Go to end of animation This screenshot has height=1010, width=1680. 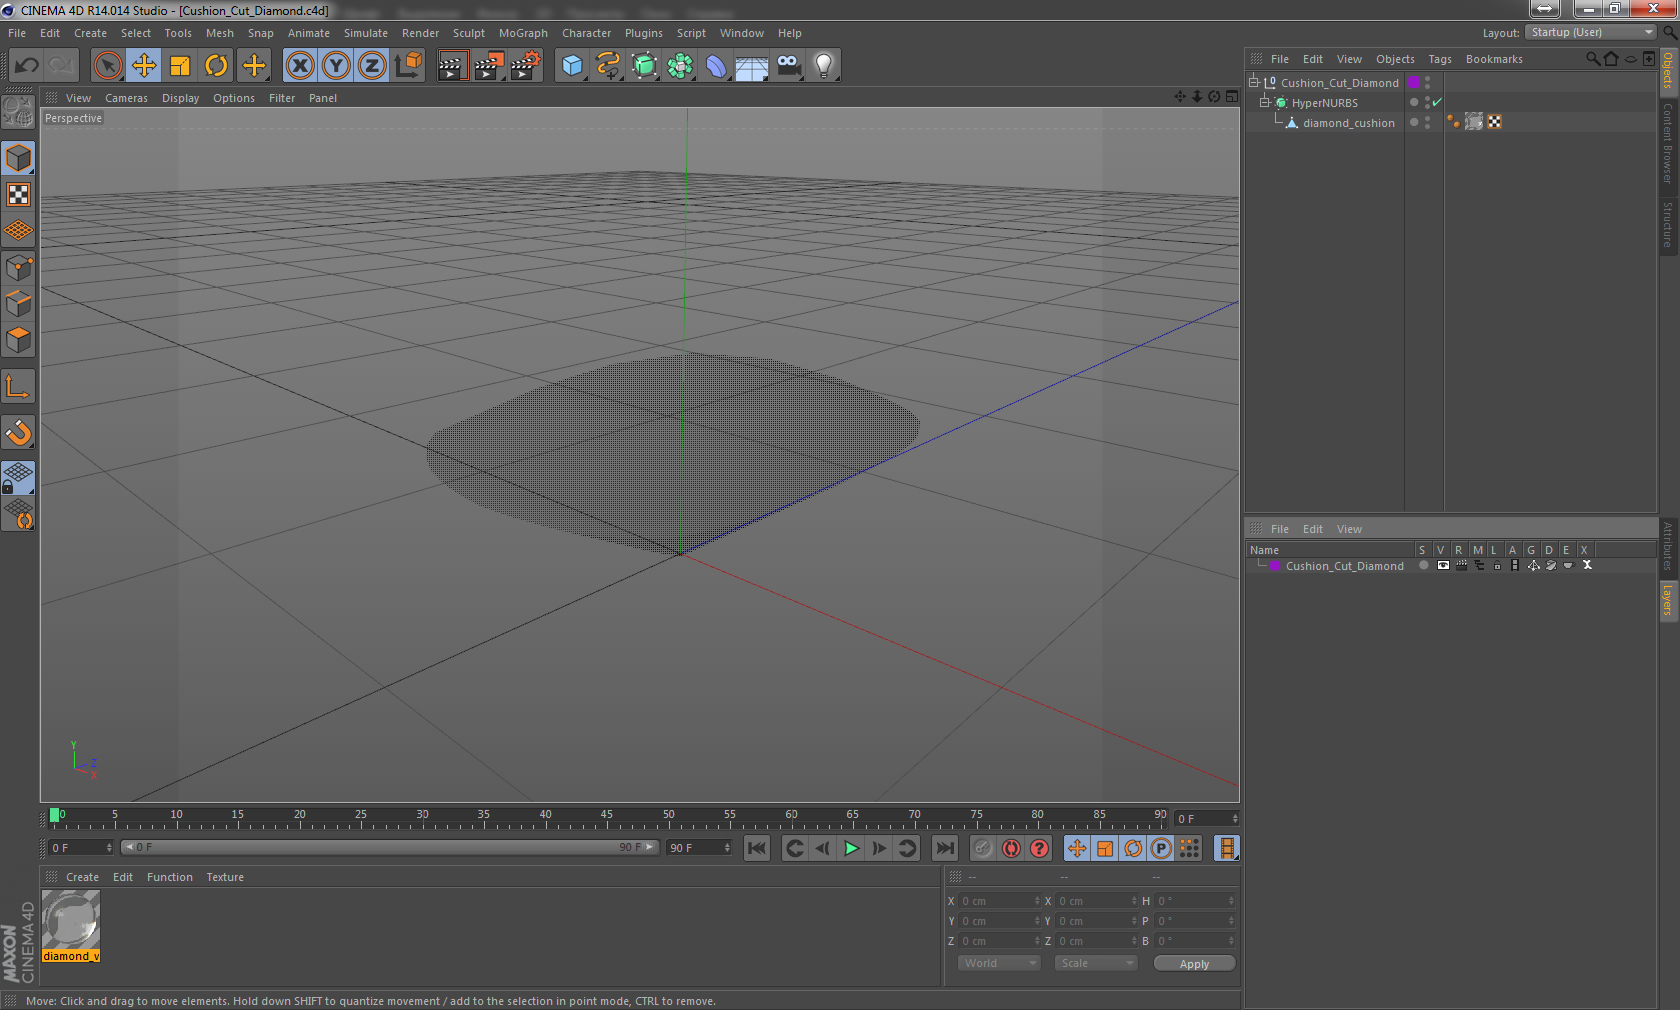(x=945, y=848)
